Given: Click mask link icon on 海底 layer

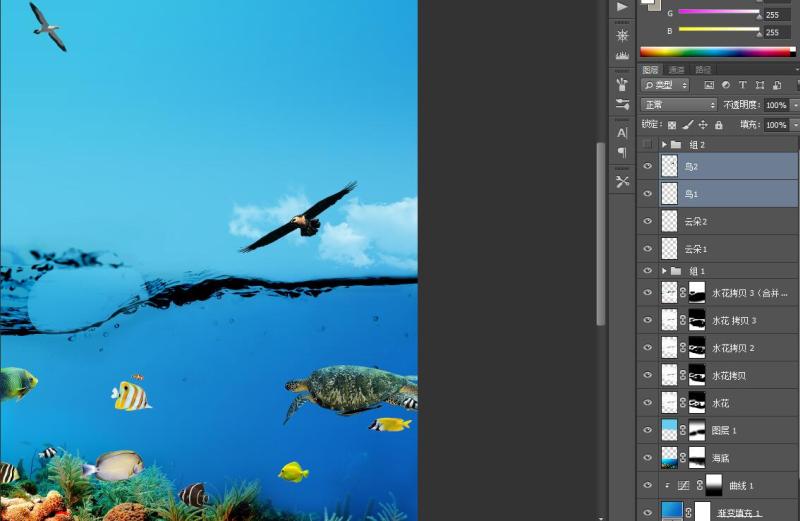Looking at the screenshot, I should [x=683, y=458].
